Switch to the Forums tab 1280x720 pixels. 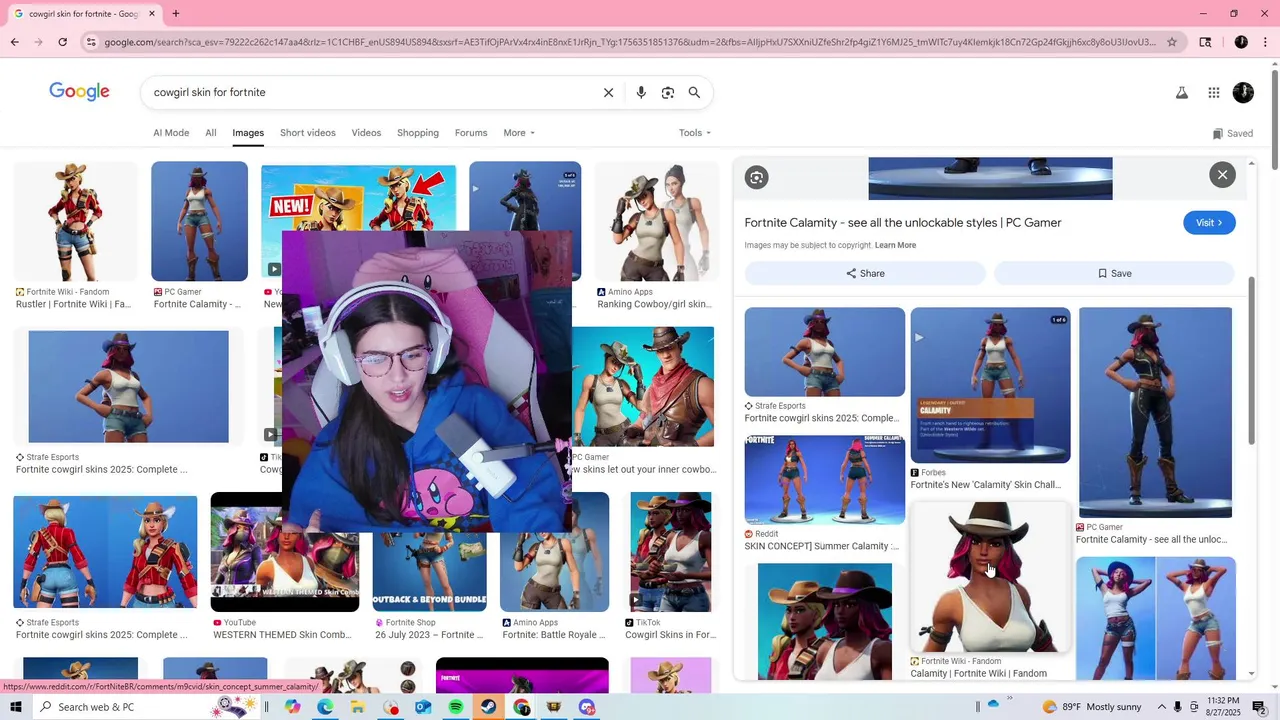pyautogui.click(x=471, y=133)
